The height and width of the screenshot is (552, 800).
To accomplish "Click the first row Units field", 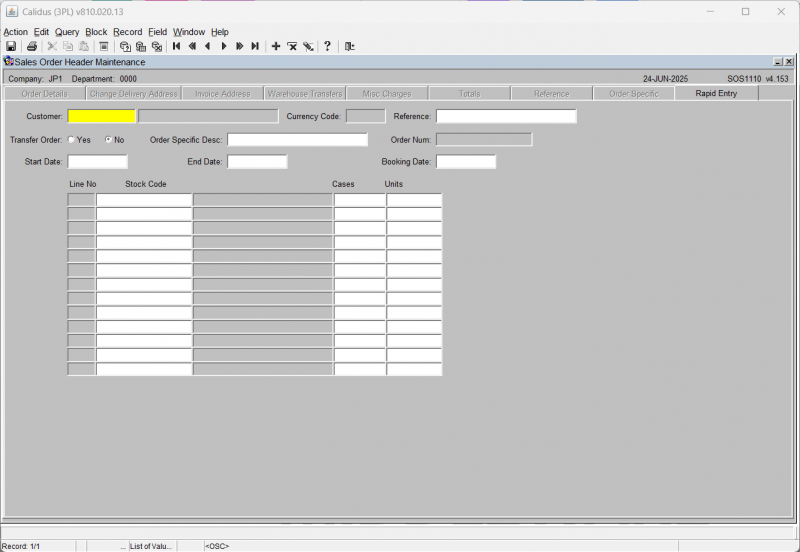I will [414, 200].
